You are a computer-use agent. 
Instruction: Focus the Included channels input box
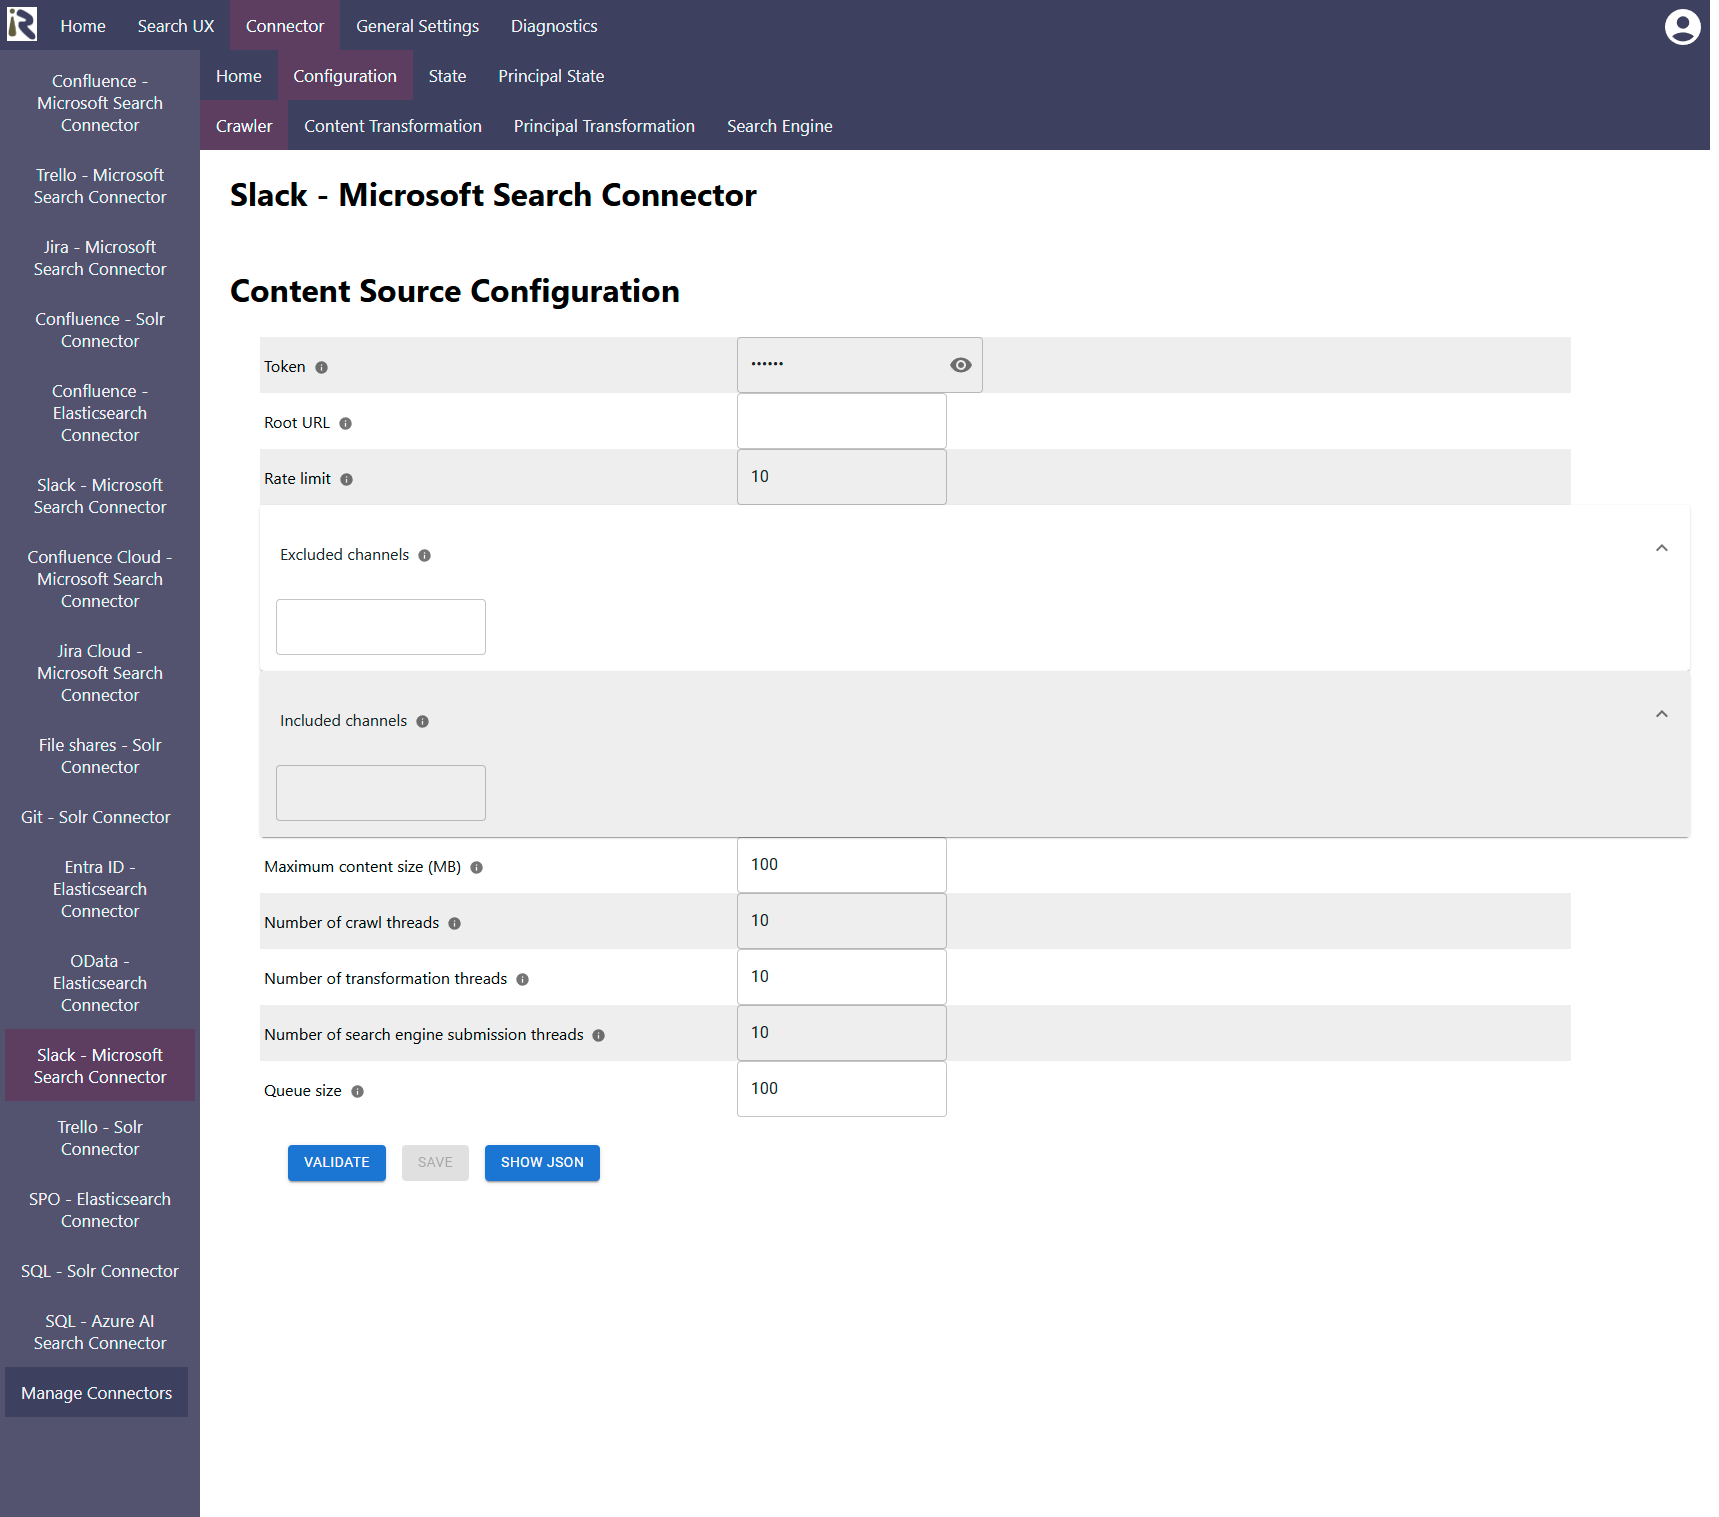(x=381, y=793)
